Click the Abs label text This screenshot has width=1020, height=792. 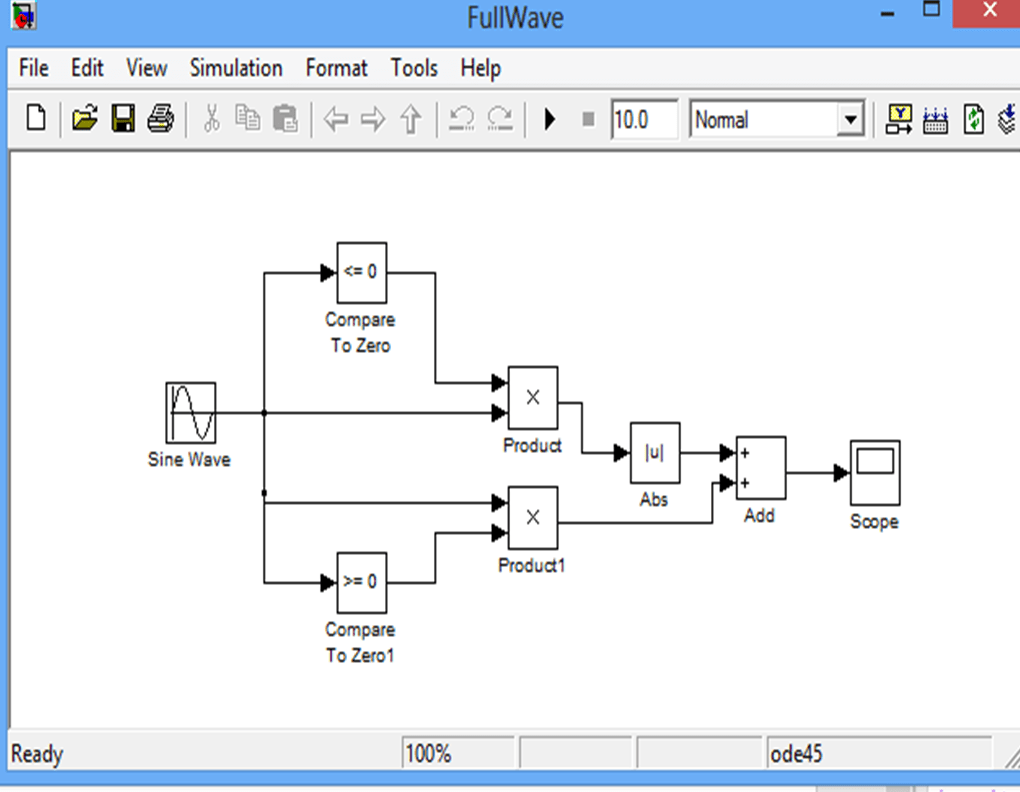pyautogui.click(x=654, y=499)
